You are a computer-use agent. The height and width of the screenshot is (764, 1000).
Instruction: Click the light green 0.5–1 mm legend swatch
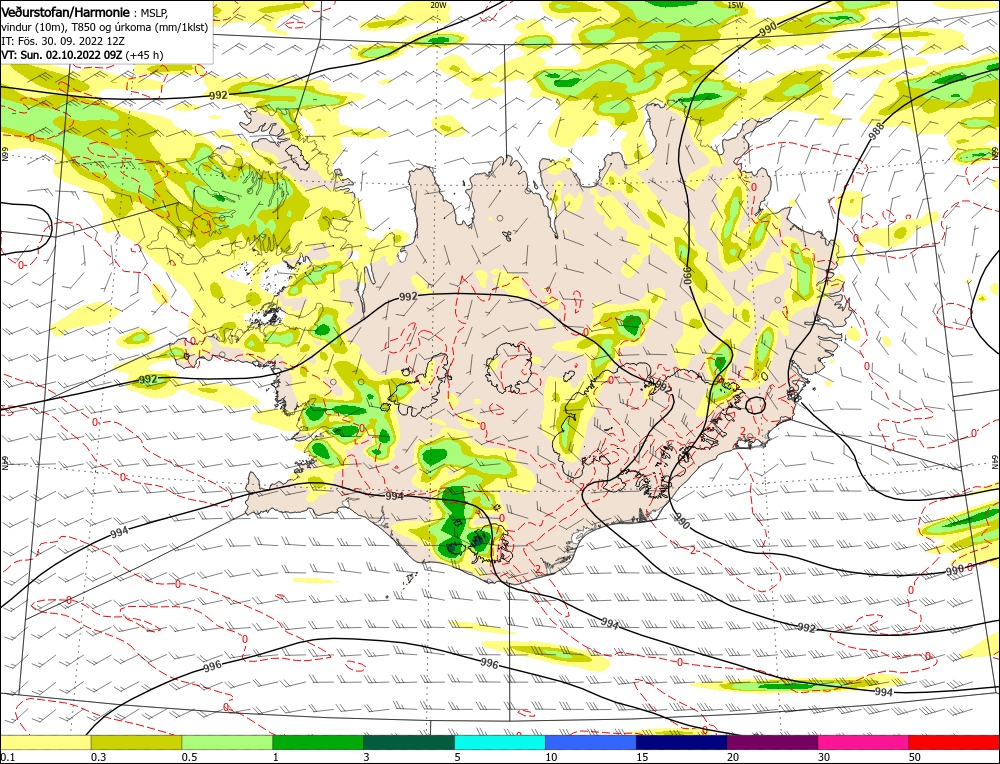pyautogui.click(x=227, y=742)
